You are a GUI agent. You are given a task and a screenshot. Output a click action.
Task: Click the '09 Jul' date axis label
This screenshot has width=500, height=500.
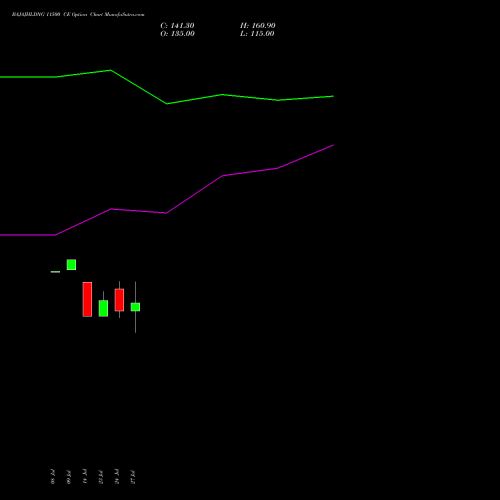click(x=69, y=477)
